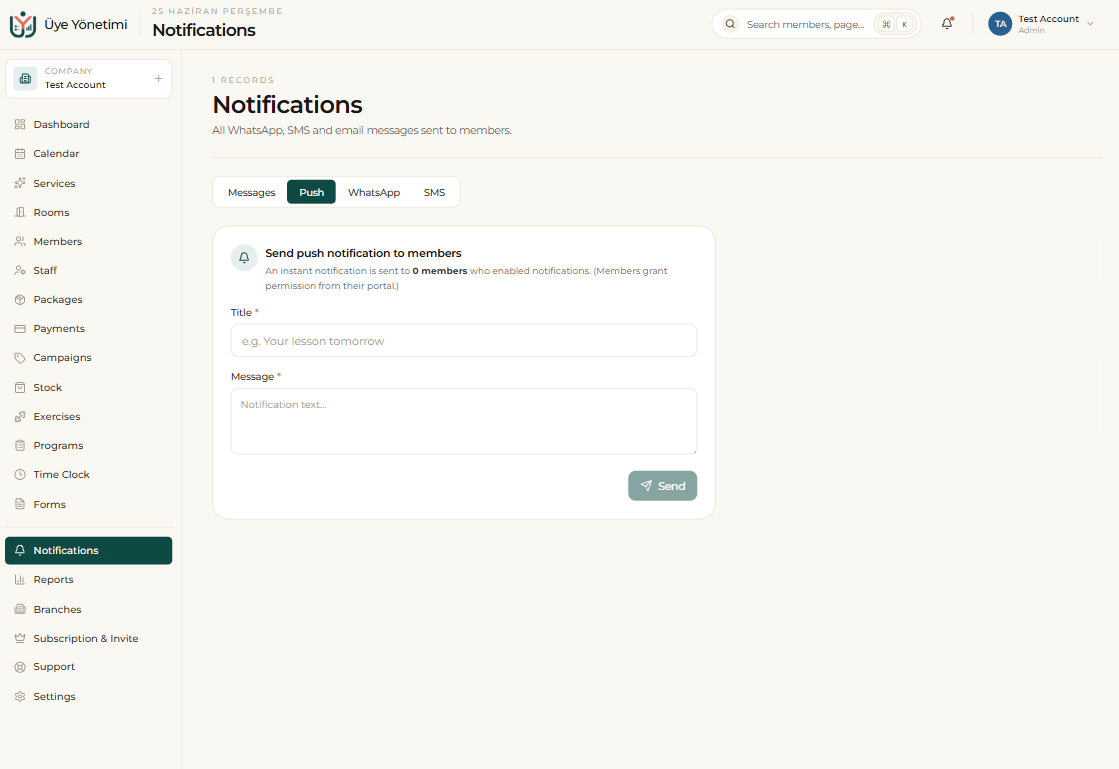Click the ⌘ K shortcut badge
Image resolution: width=1119 pixels, height=769 pixels.
(x=895, y=24)
